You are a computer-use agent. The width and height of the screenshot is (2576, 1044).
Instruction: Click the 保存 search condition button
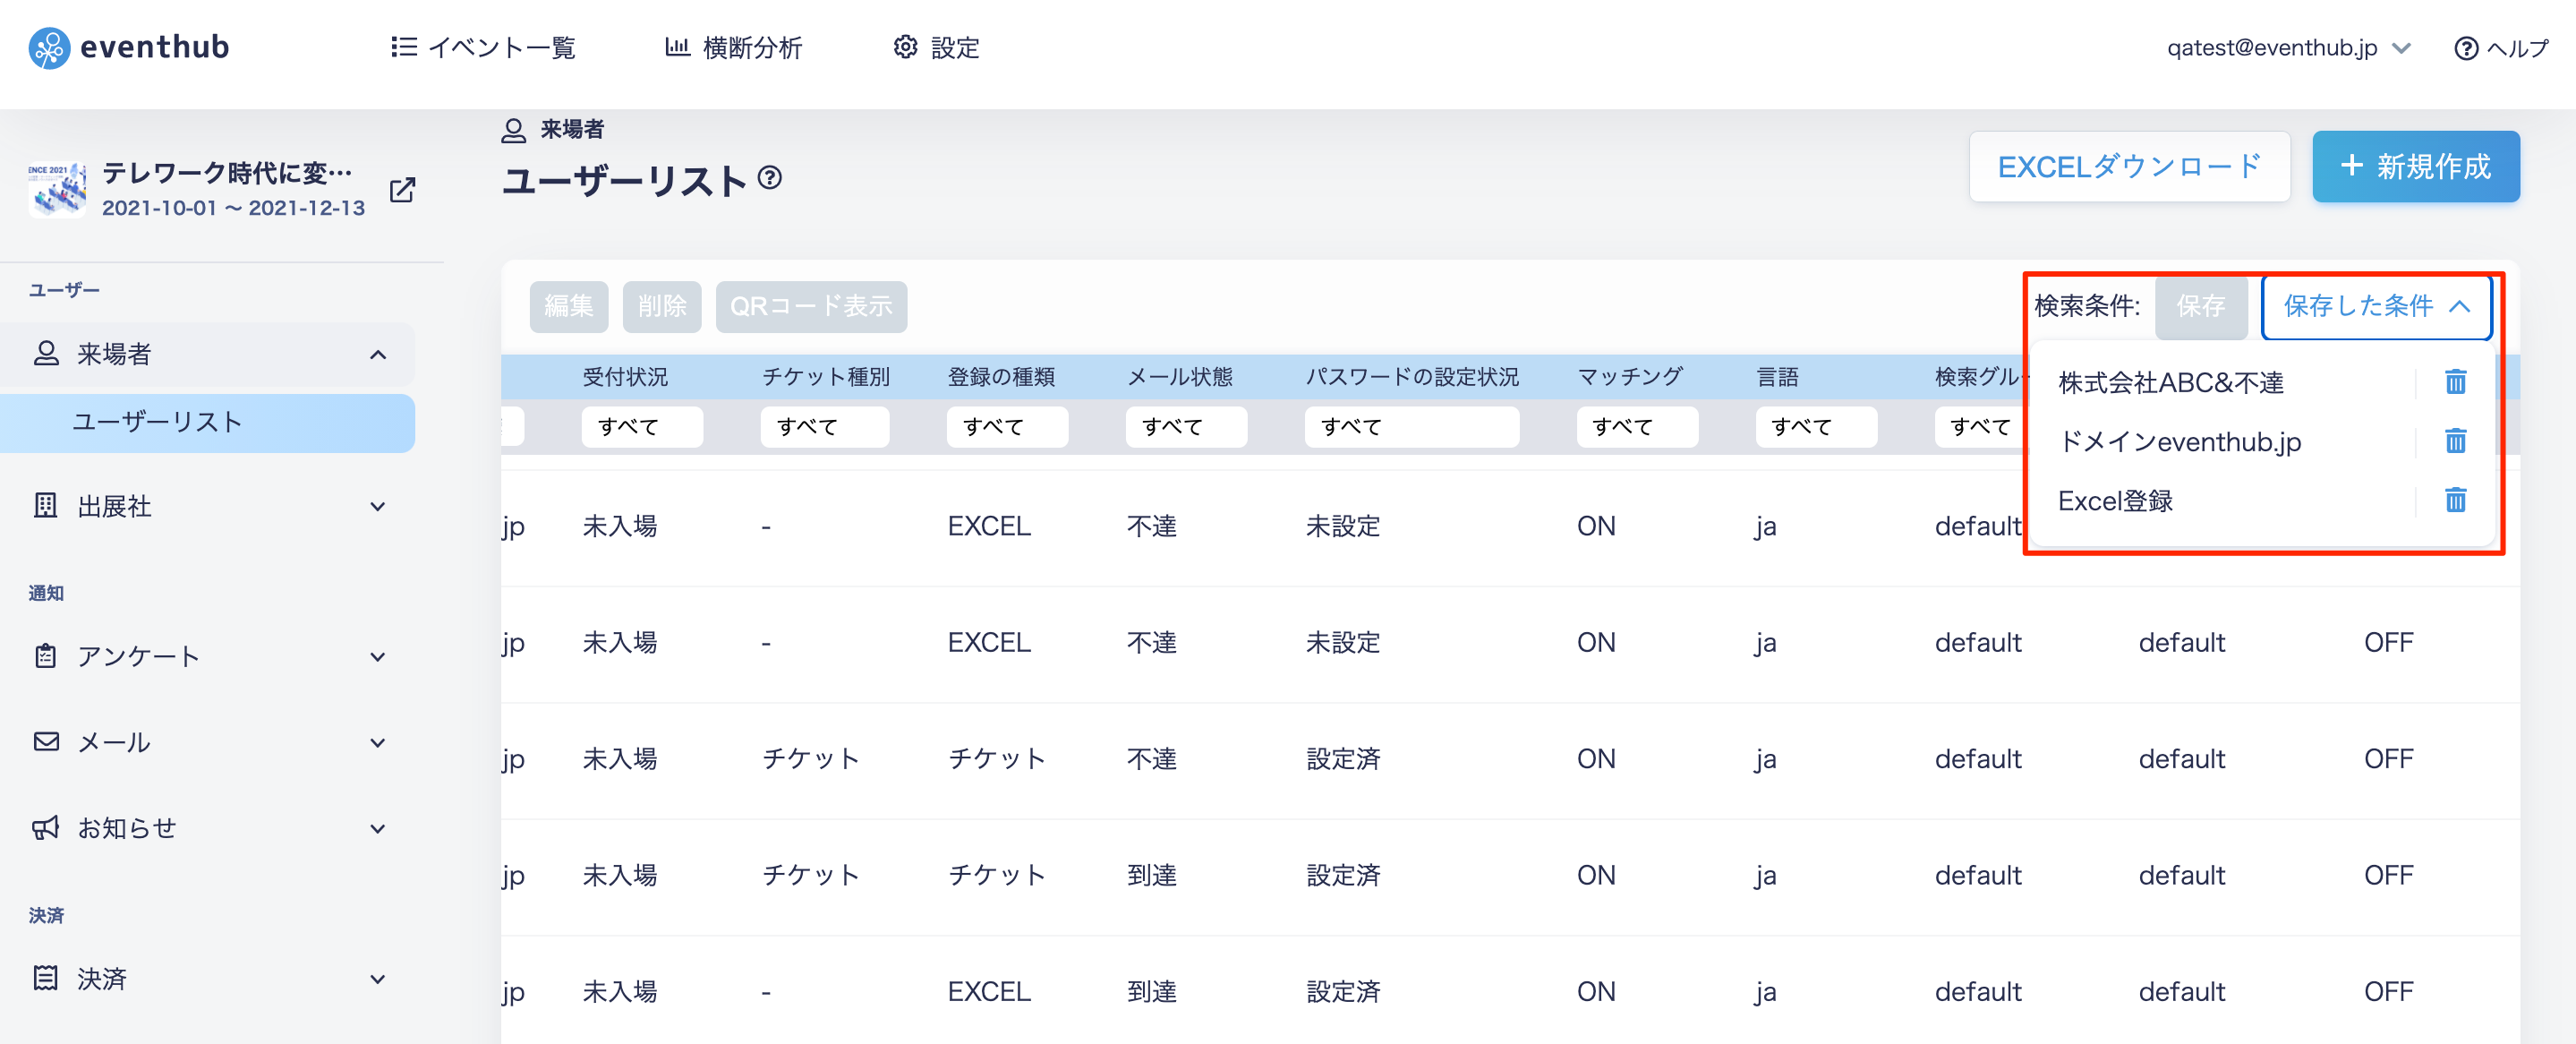[2200, 306]
